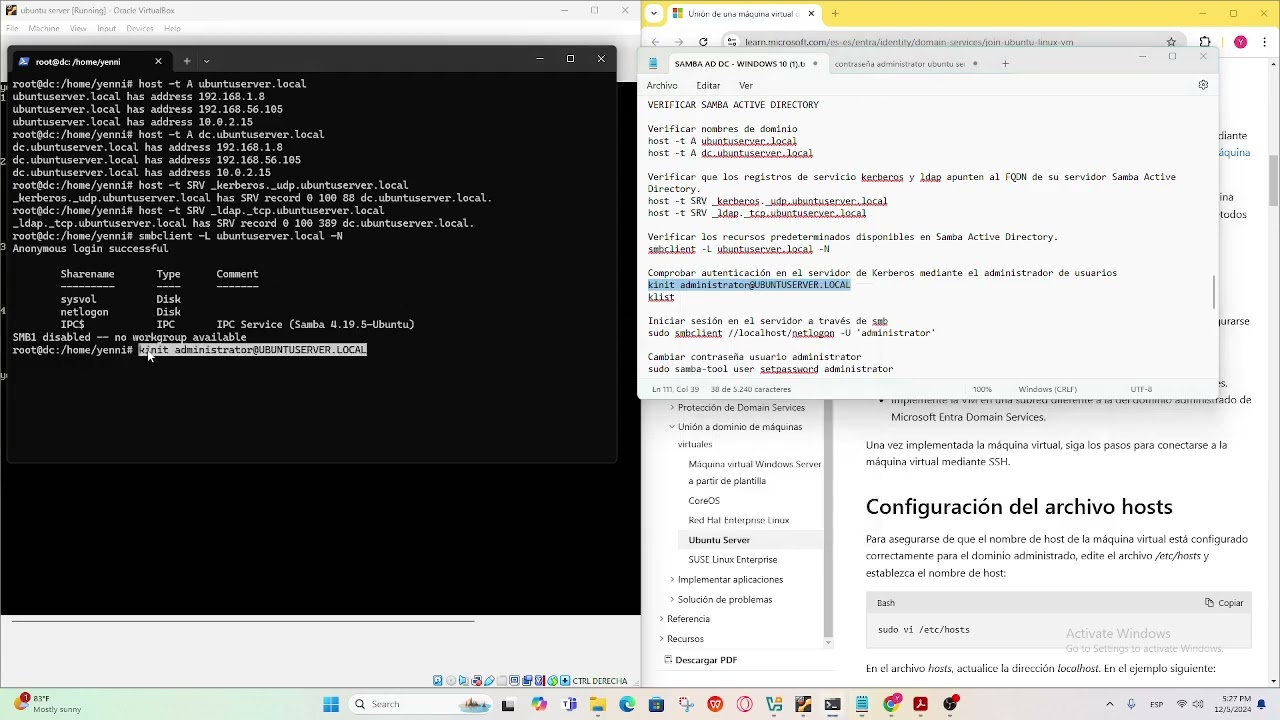
Task: Switch to 'contraseña administrator ubuntu' Notepad tab
Action: [x=899, y=64]
